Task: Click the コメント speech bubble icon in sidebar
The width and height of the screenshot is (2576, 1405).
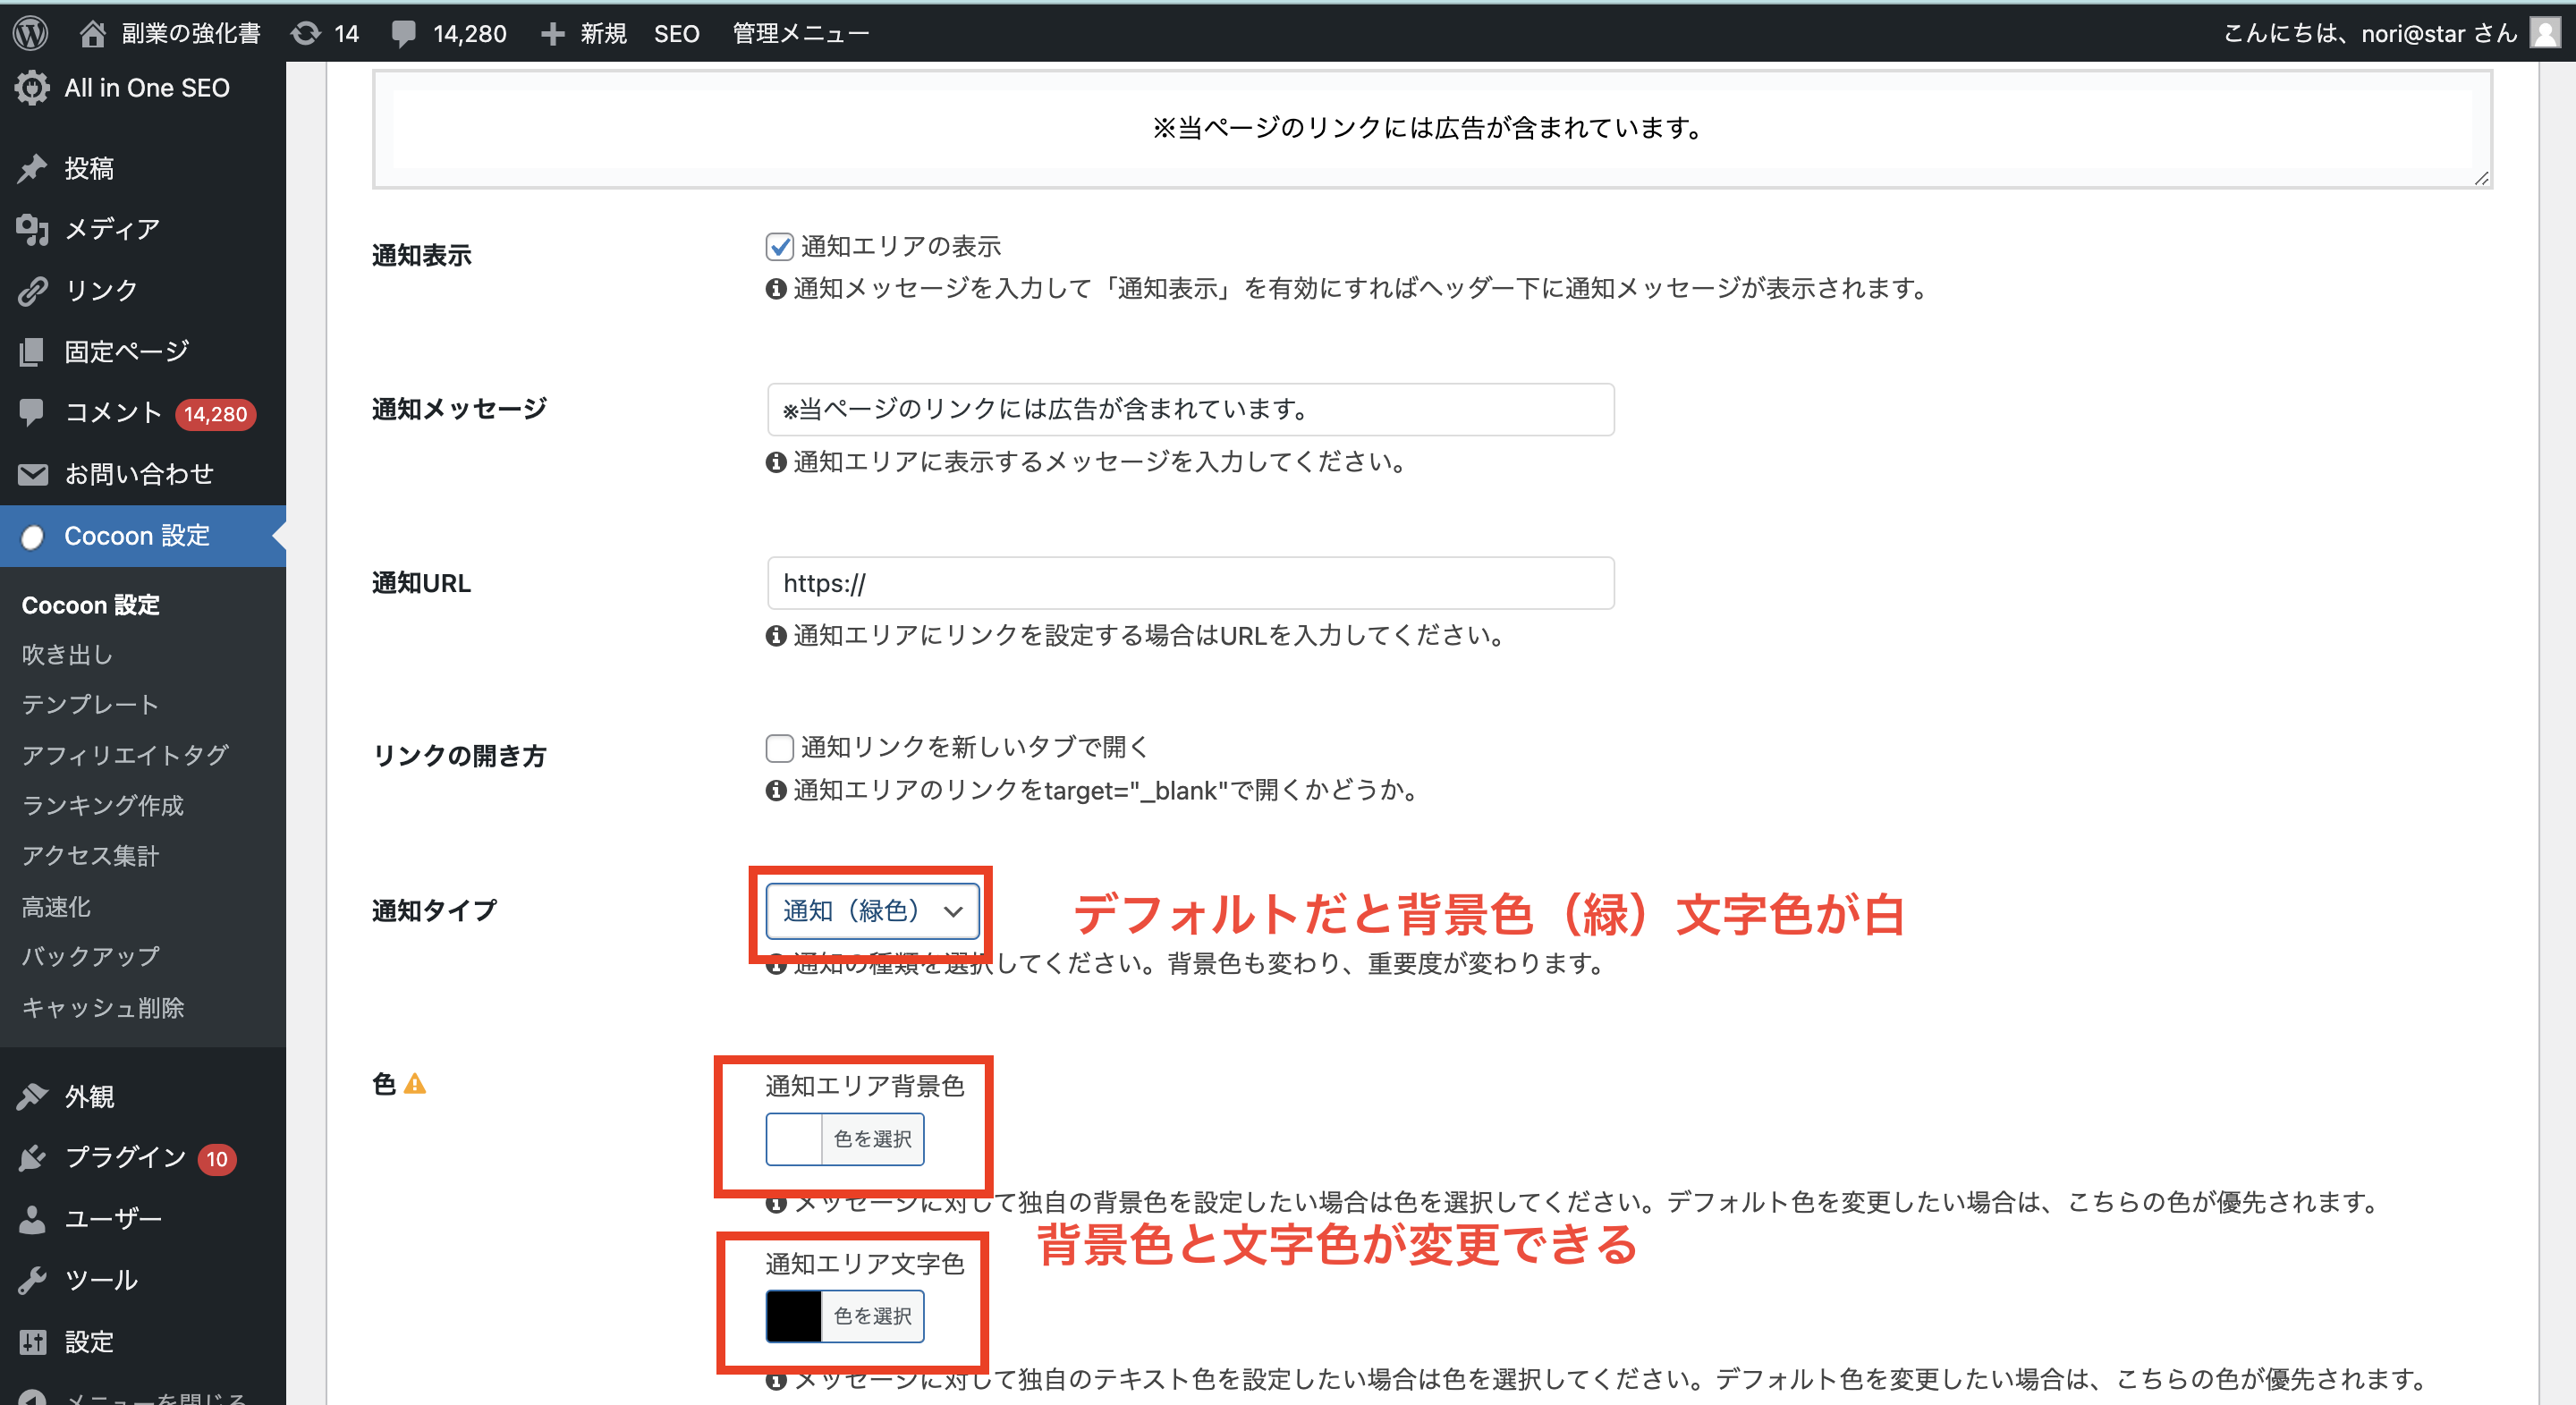Action: tap(32, 412)
